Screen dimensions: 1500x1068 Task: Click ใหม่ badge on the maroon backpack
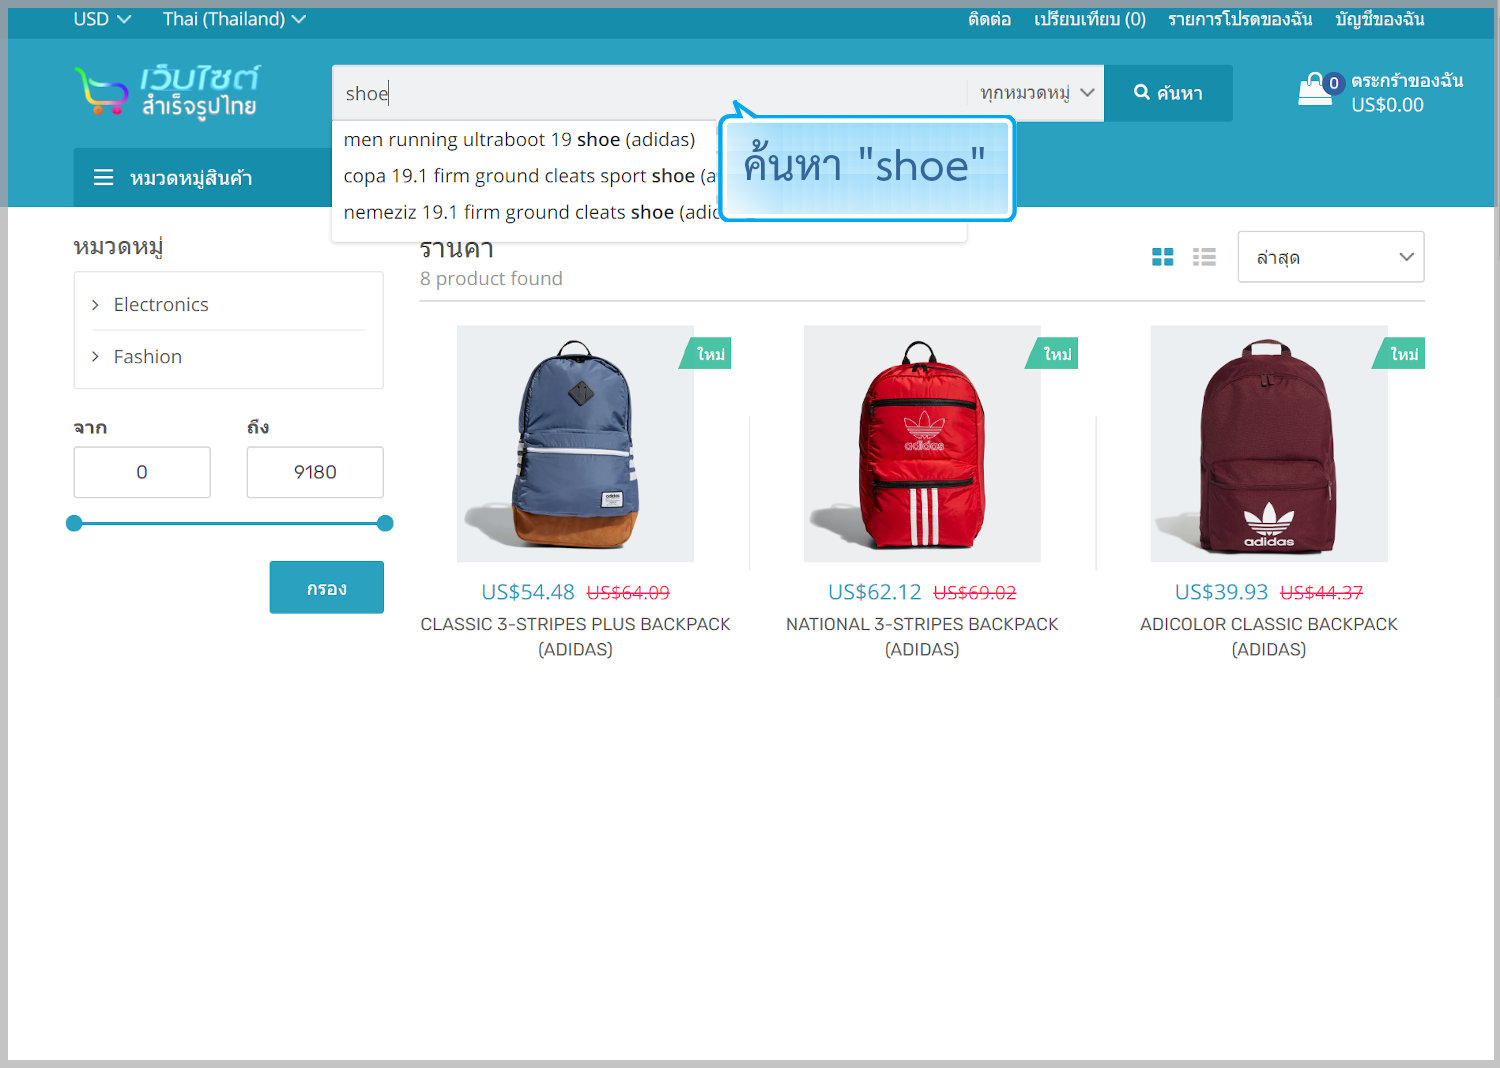[x=1401, y=354]
